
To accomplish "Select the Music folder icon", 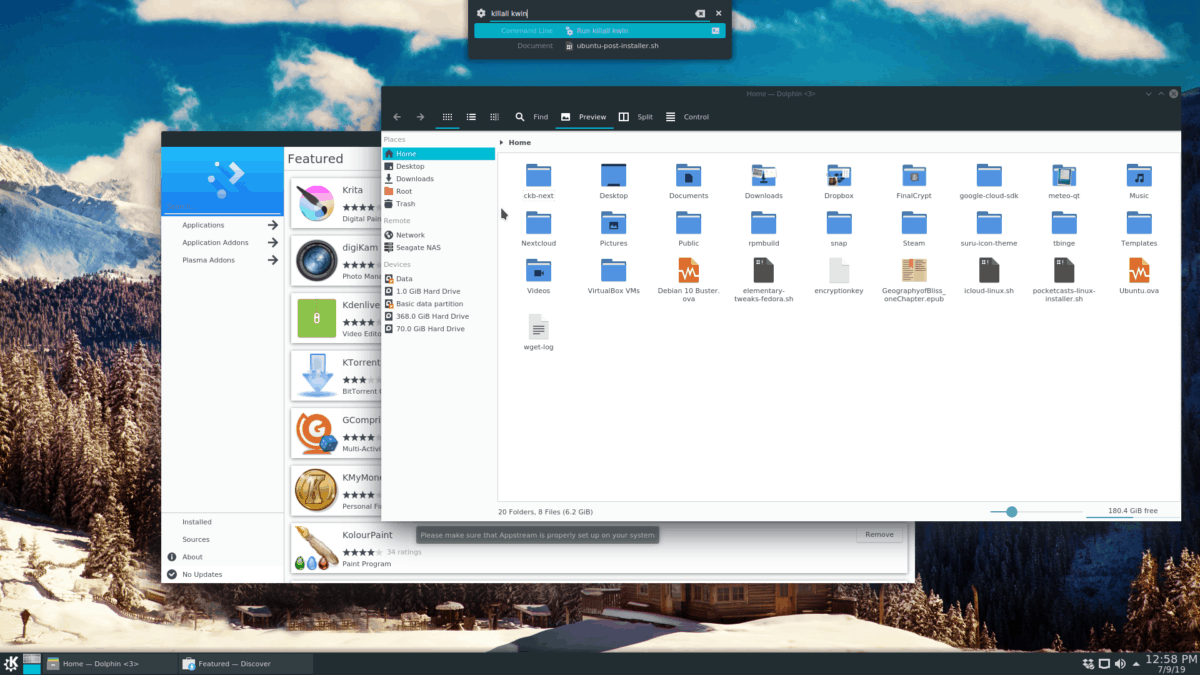I will pos(1139,176).
